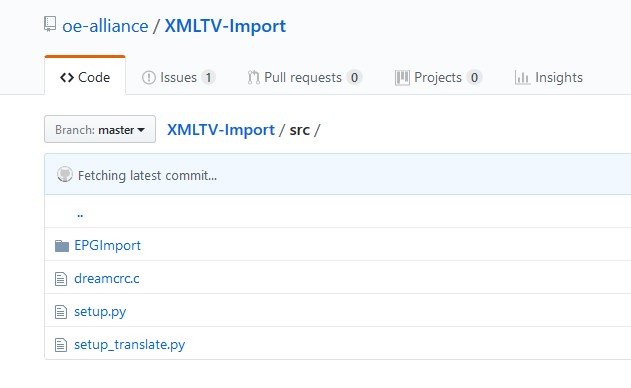Switch to the Insights tab

pyautogui.click(x=549, y=77)
